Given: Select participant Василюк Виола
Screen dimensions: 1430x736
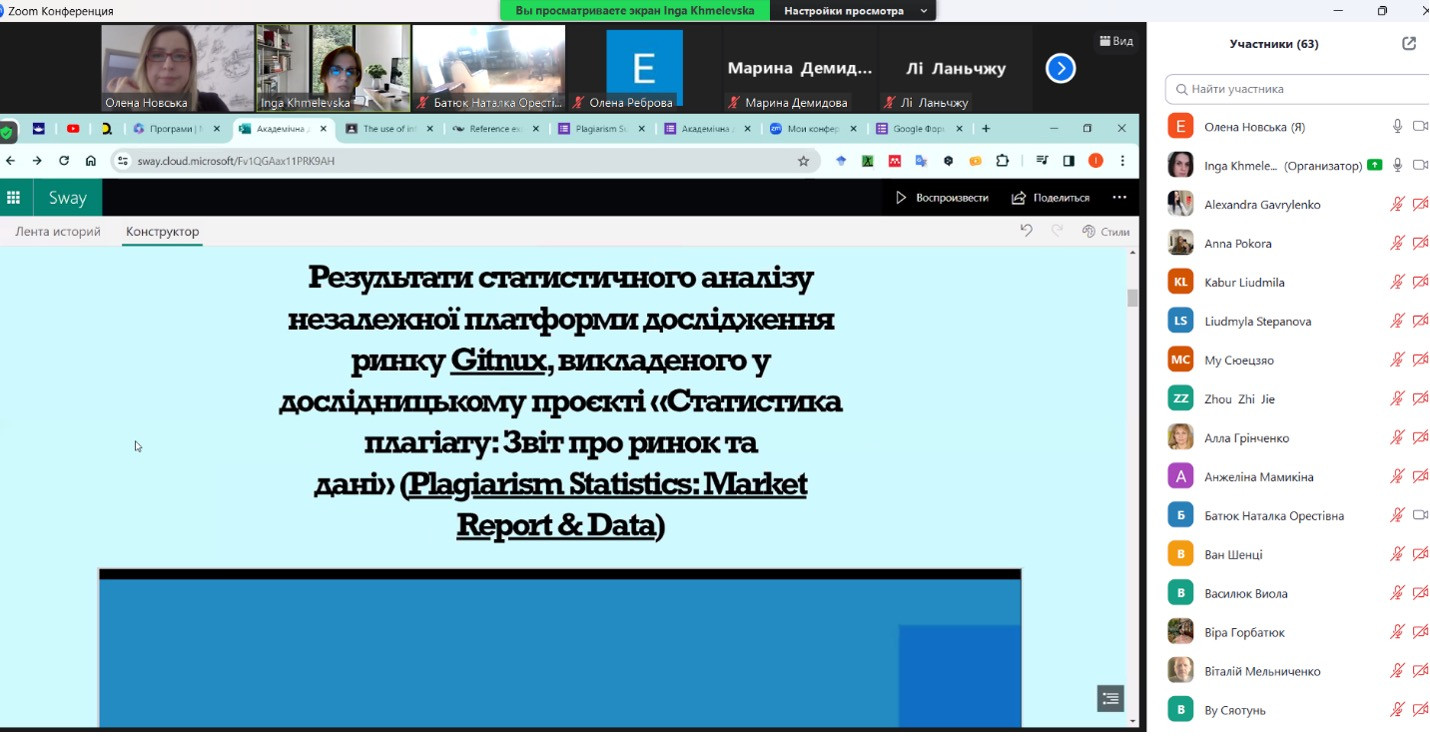Looking at the screenshot, I should [x=1298, y=594].
